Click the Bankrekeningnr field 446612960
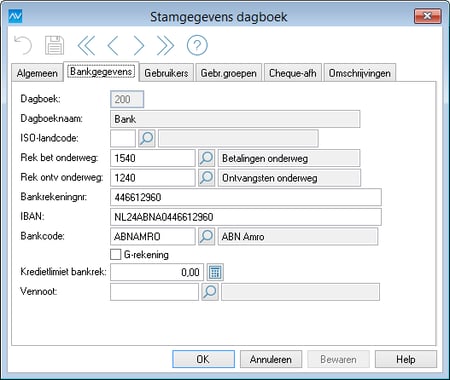Image resolution: width=450 pixels, height=380 pixels. [x=246, y=197]
